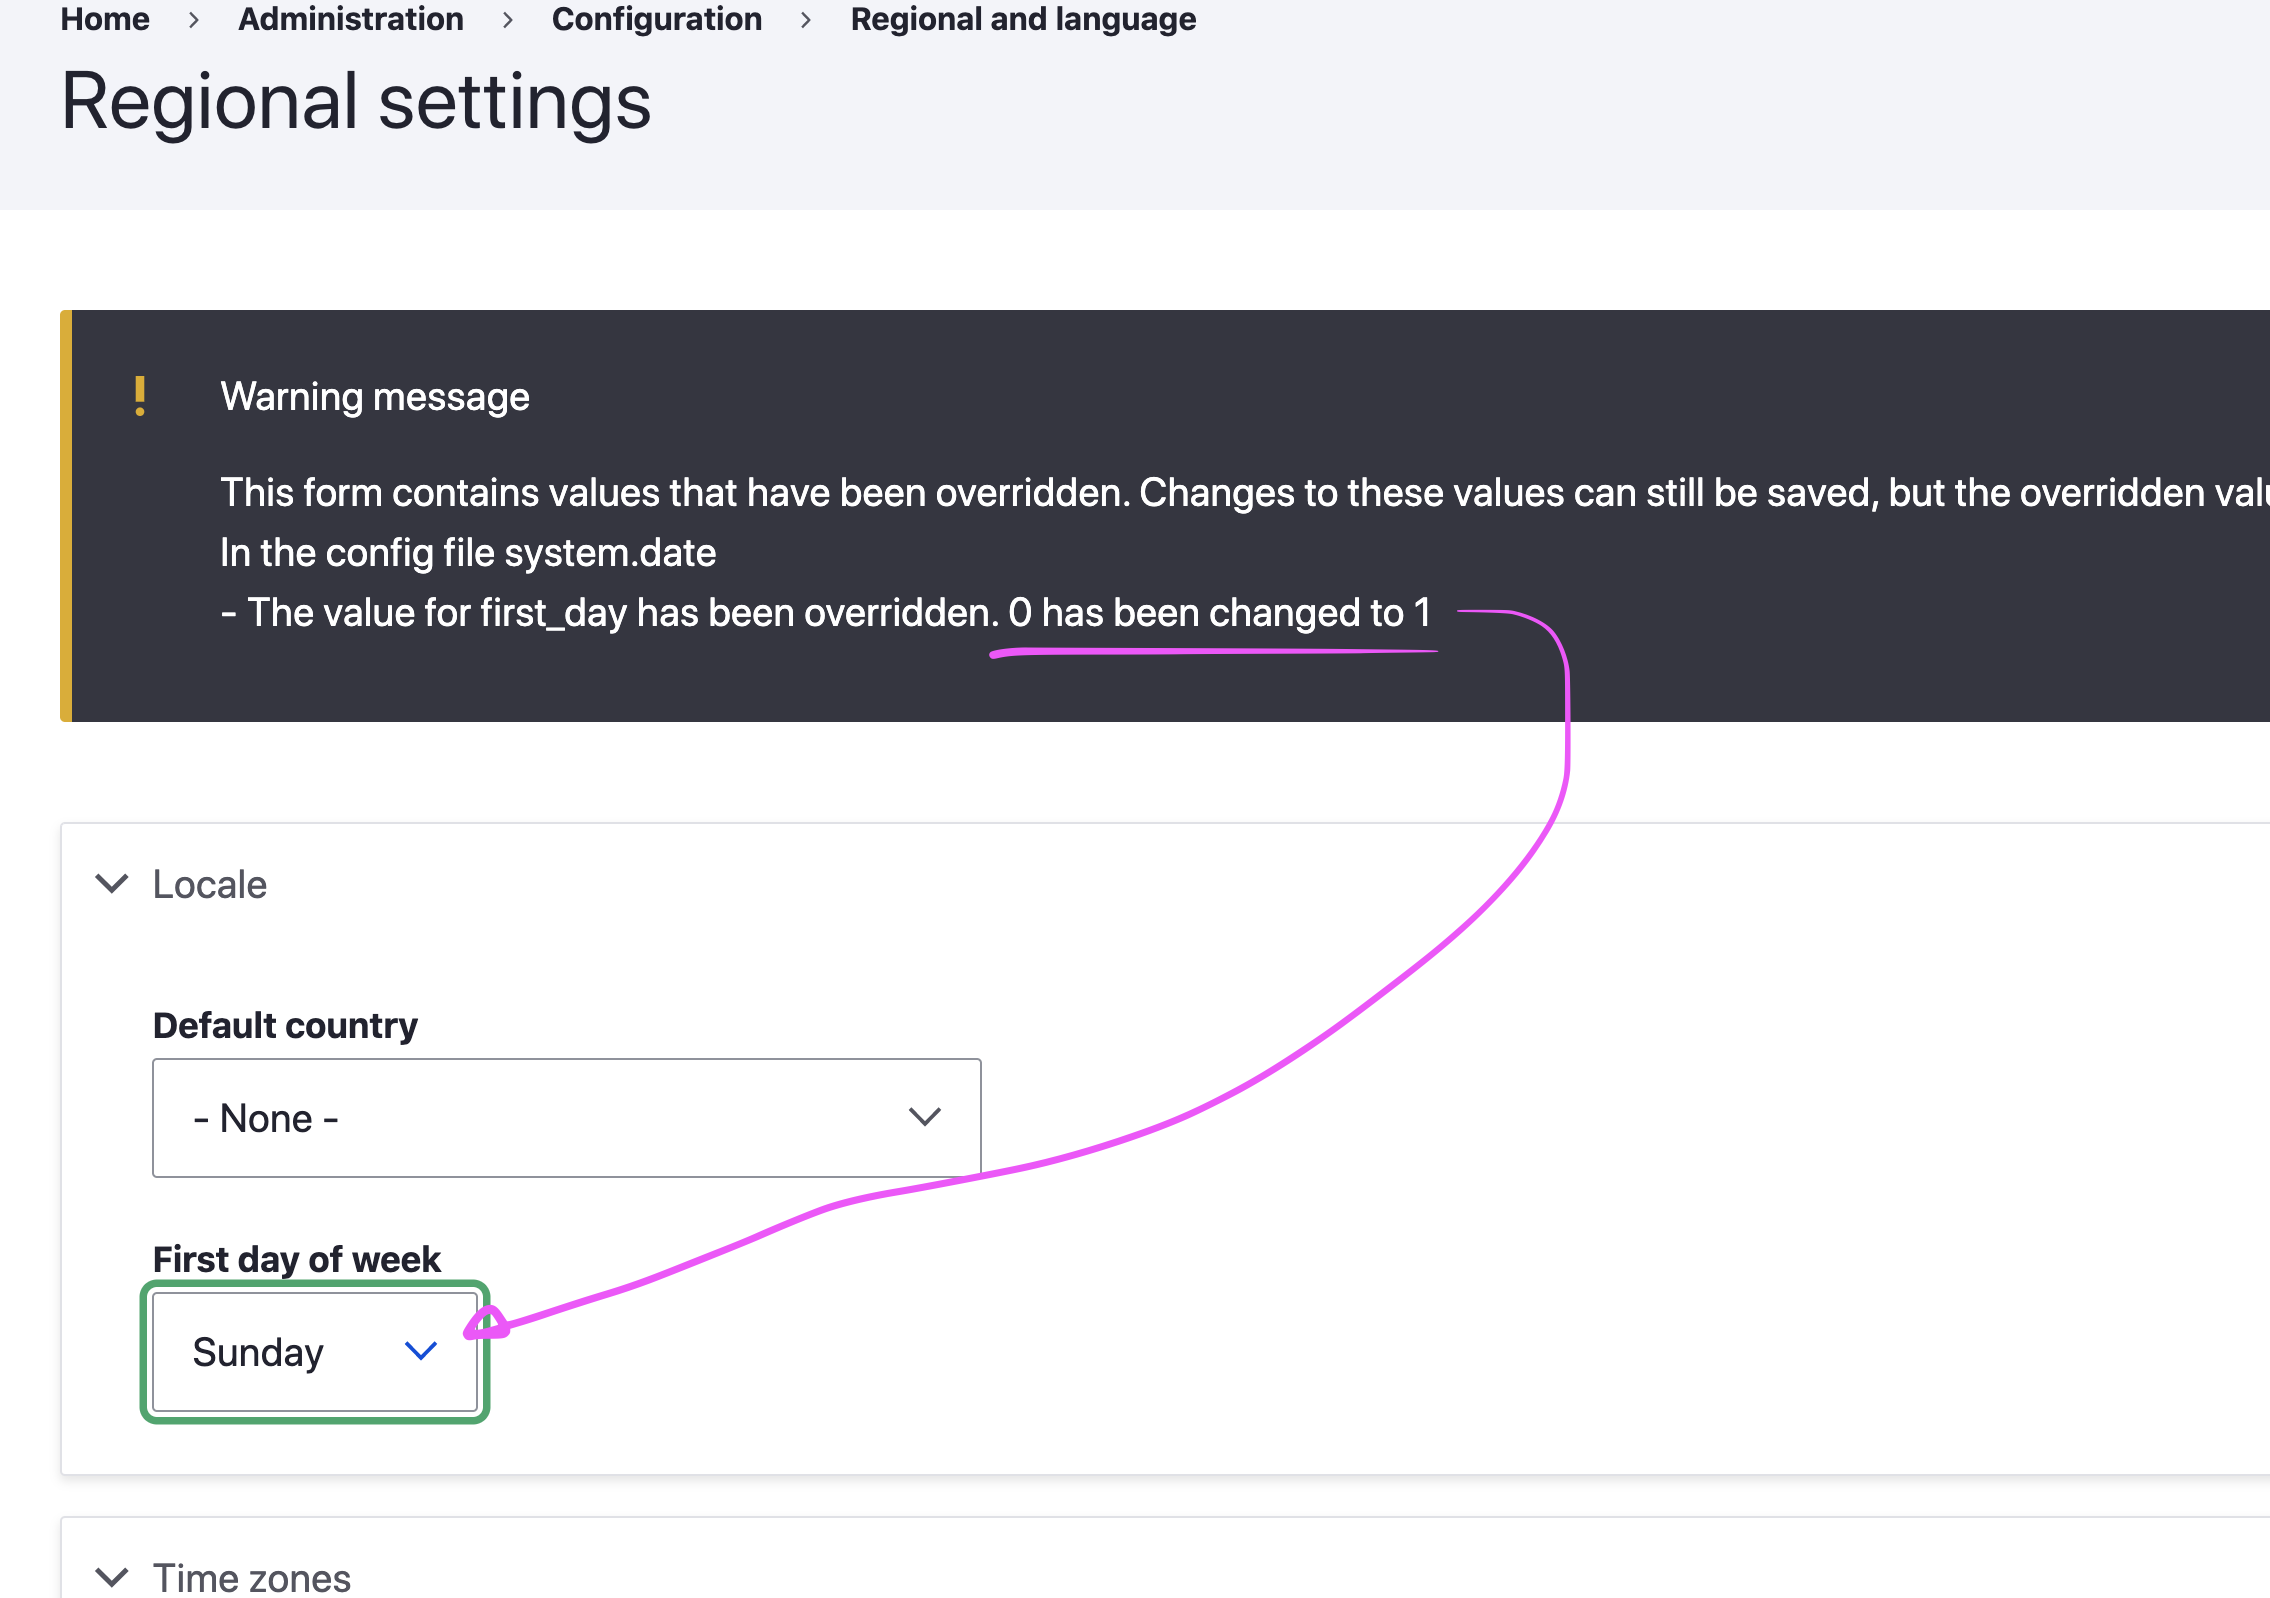Click the breadcrumb separator after Administration
2270x1598 pixels.
(x=509, y=19)
